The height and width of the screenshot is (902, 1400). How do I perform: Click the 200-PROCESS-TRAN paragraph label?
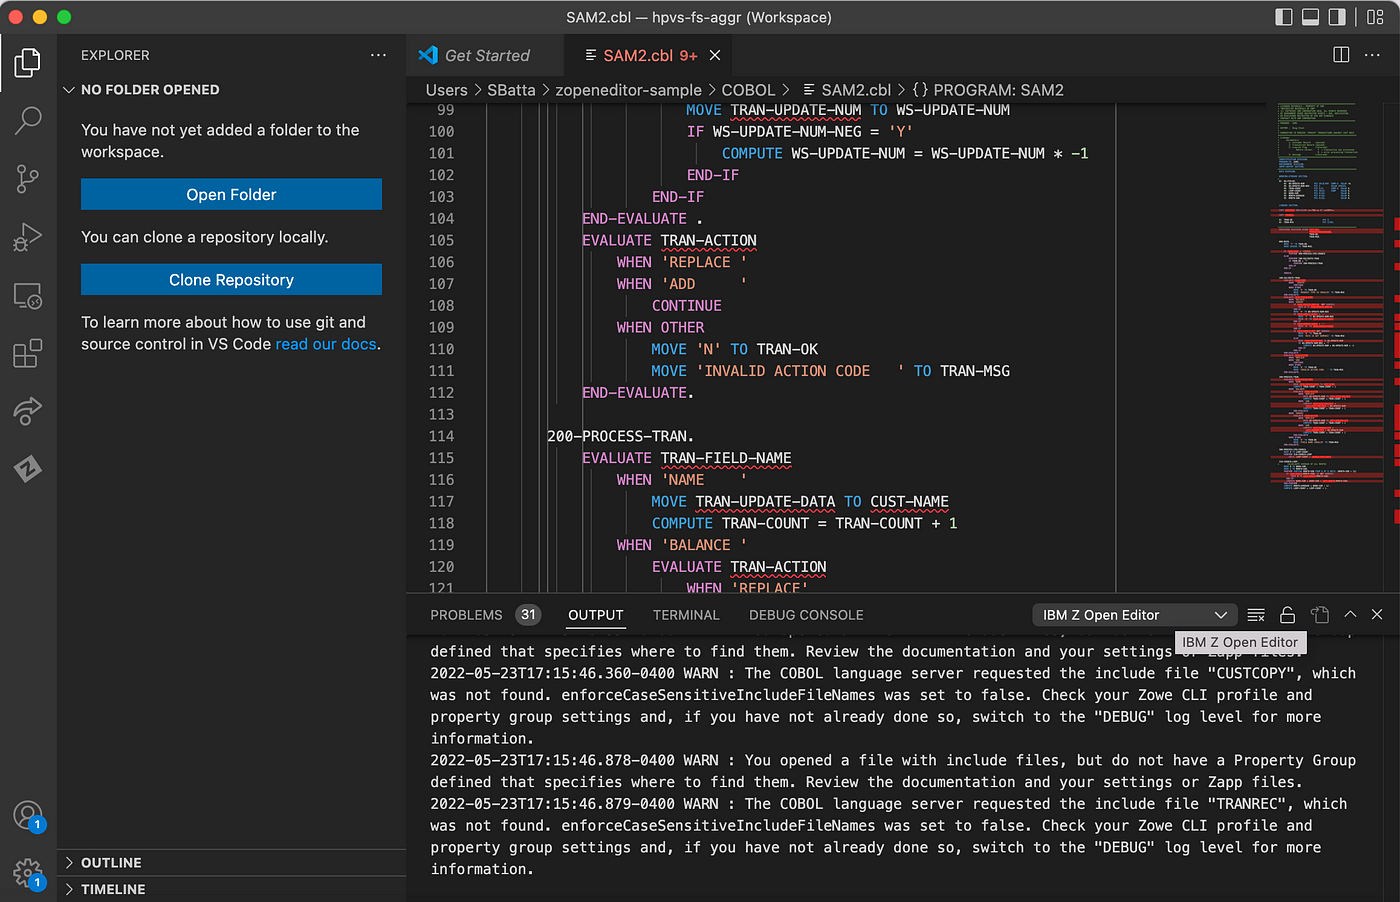point(620,436)
